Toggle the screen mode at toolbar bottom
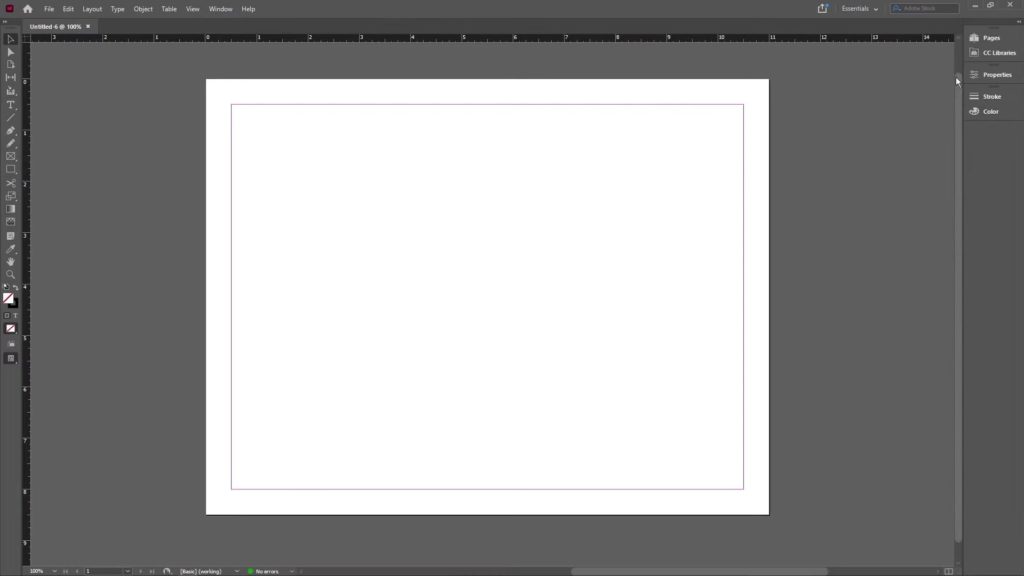Screen dimensions: 1024x576 [x=10, y=359]
